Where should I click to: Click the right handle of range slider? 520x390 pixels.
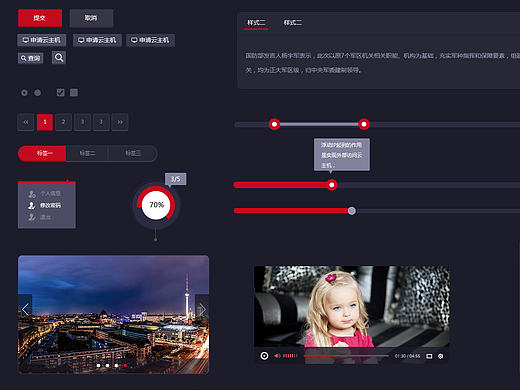(364, 124)
